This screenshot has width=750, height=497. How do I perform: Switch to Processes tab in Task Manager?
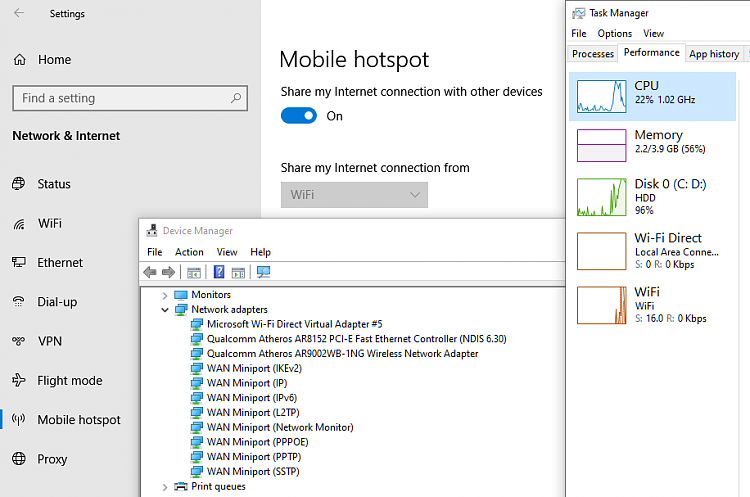593,54
